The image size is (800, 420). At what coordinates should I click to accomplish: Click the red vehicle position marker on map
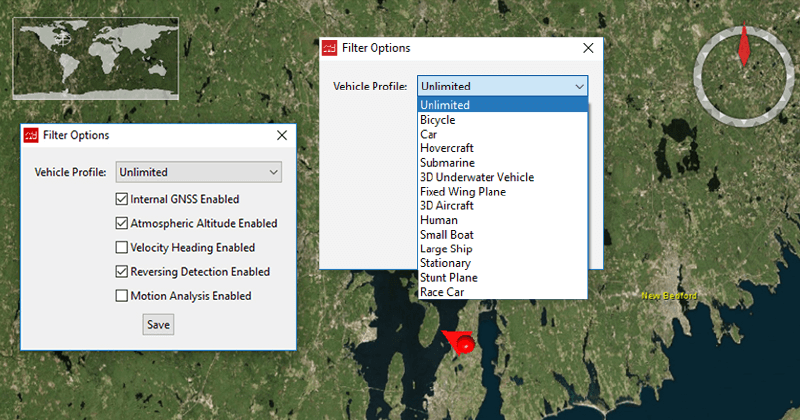click(x=462, y=343)
